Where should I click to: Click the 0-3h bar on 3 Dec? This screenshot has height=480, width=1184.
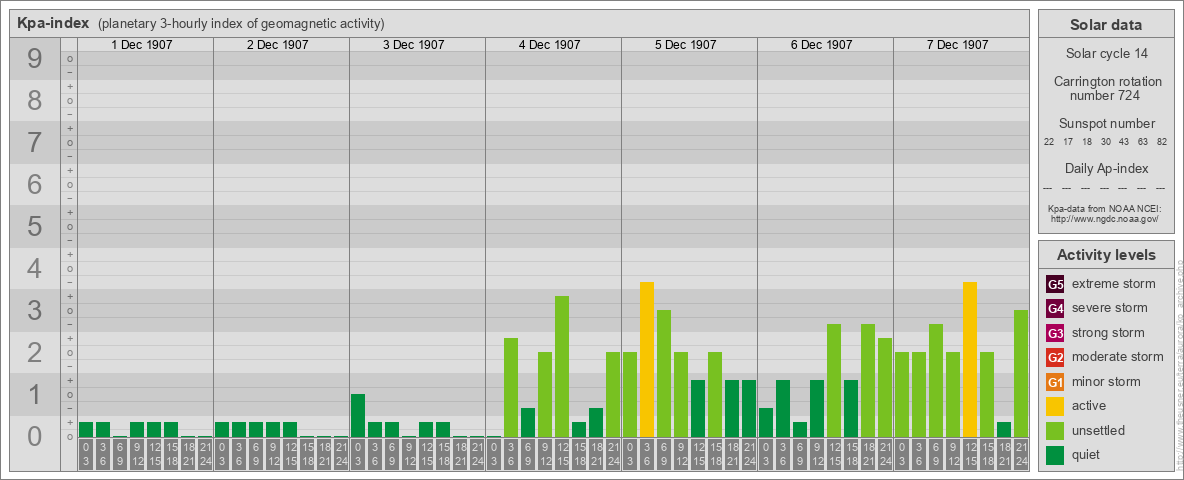(358, 415)
